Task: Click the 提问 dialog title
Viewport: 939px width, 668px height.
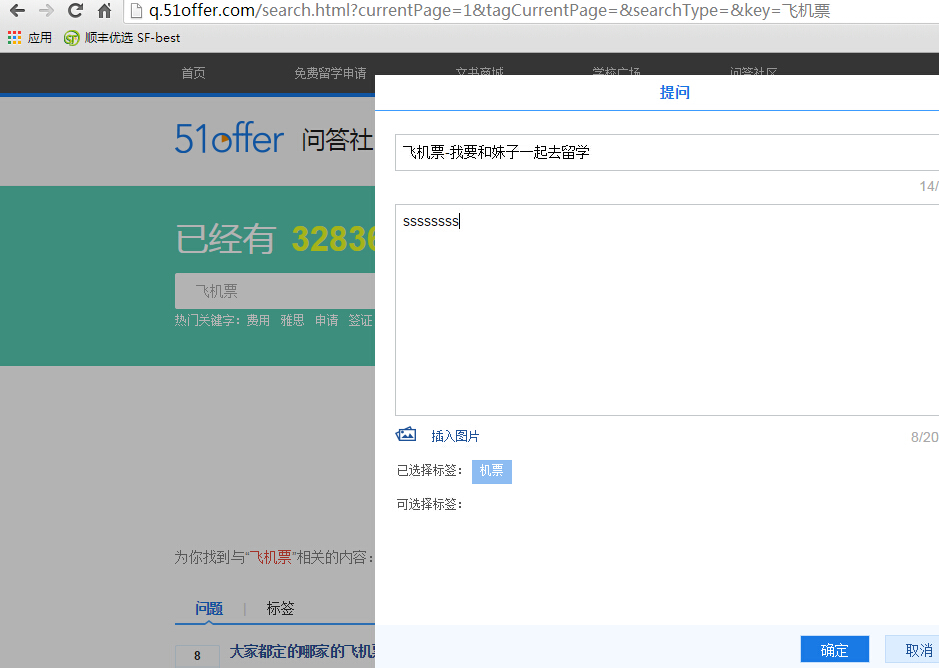Action: (674, 92)
